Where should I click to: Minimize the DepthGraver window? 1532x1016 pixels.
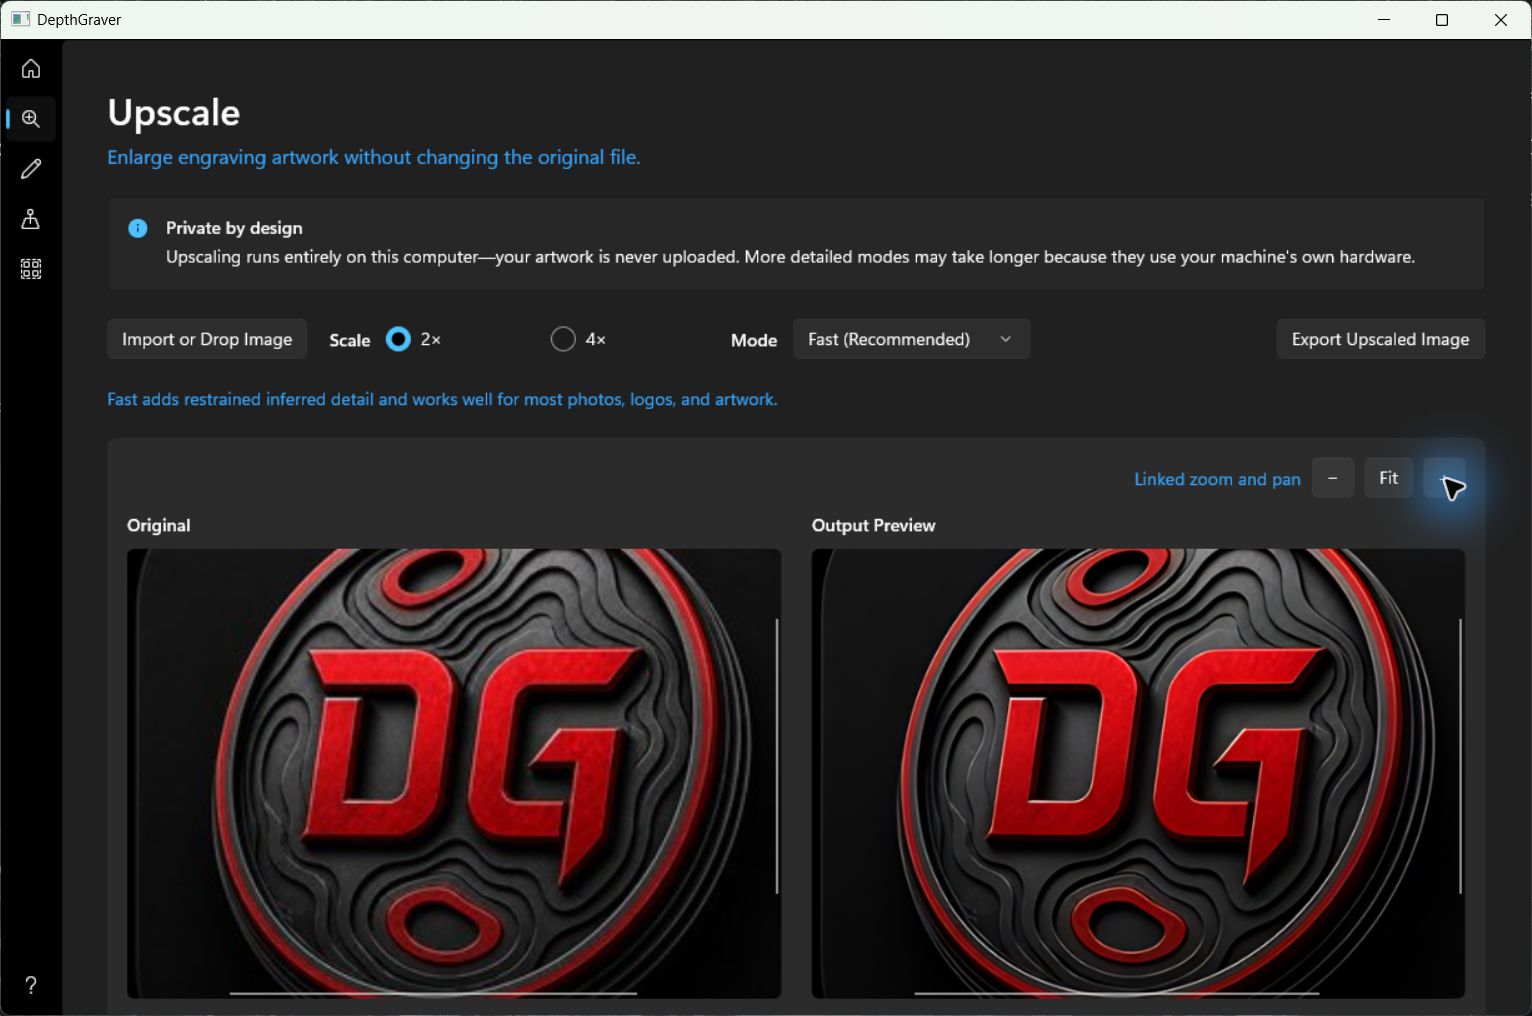coord(1384,20)
